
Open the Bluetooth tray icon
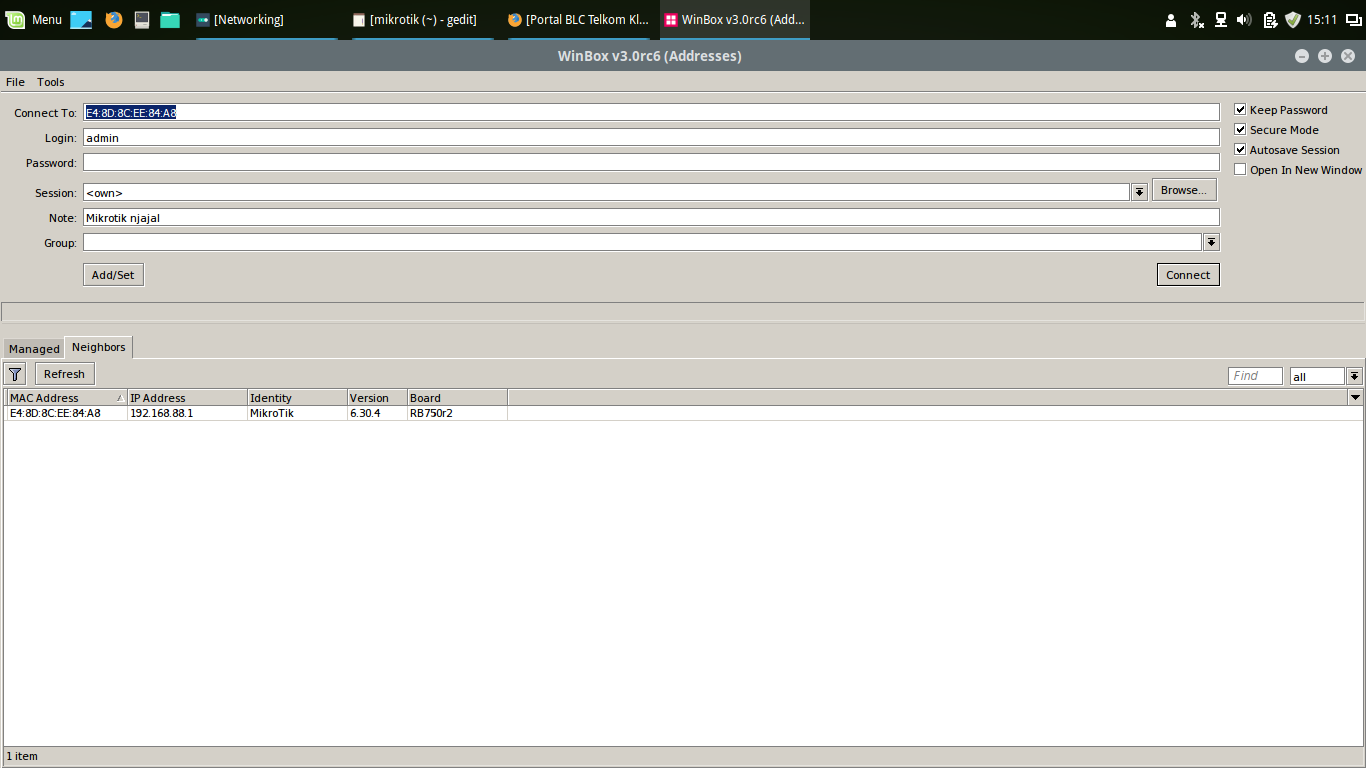point(1196,19)
